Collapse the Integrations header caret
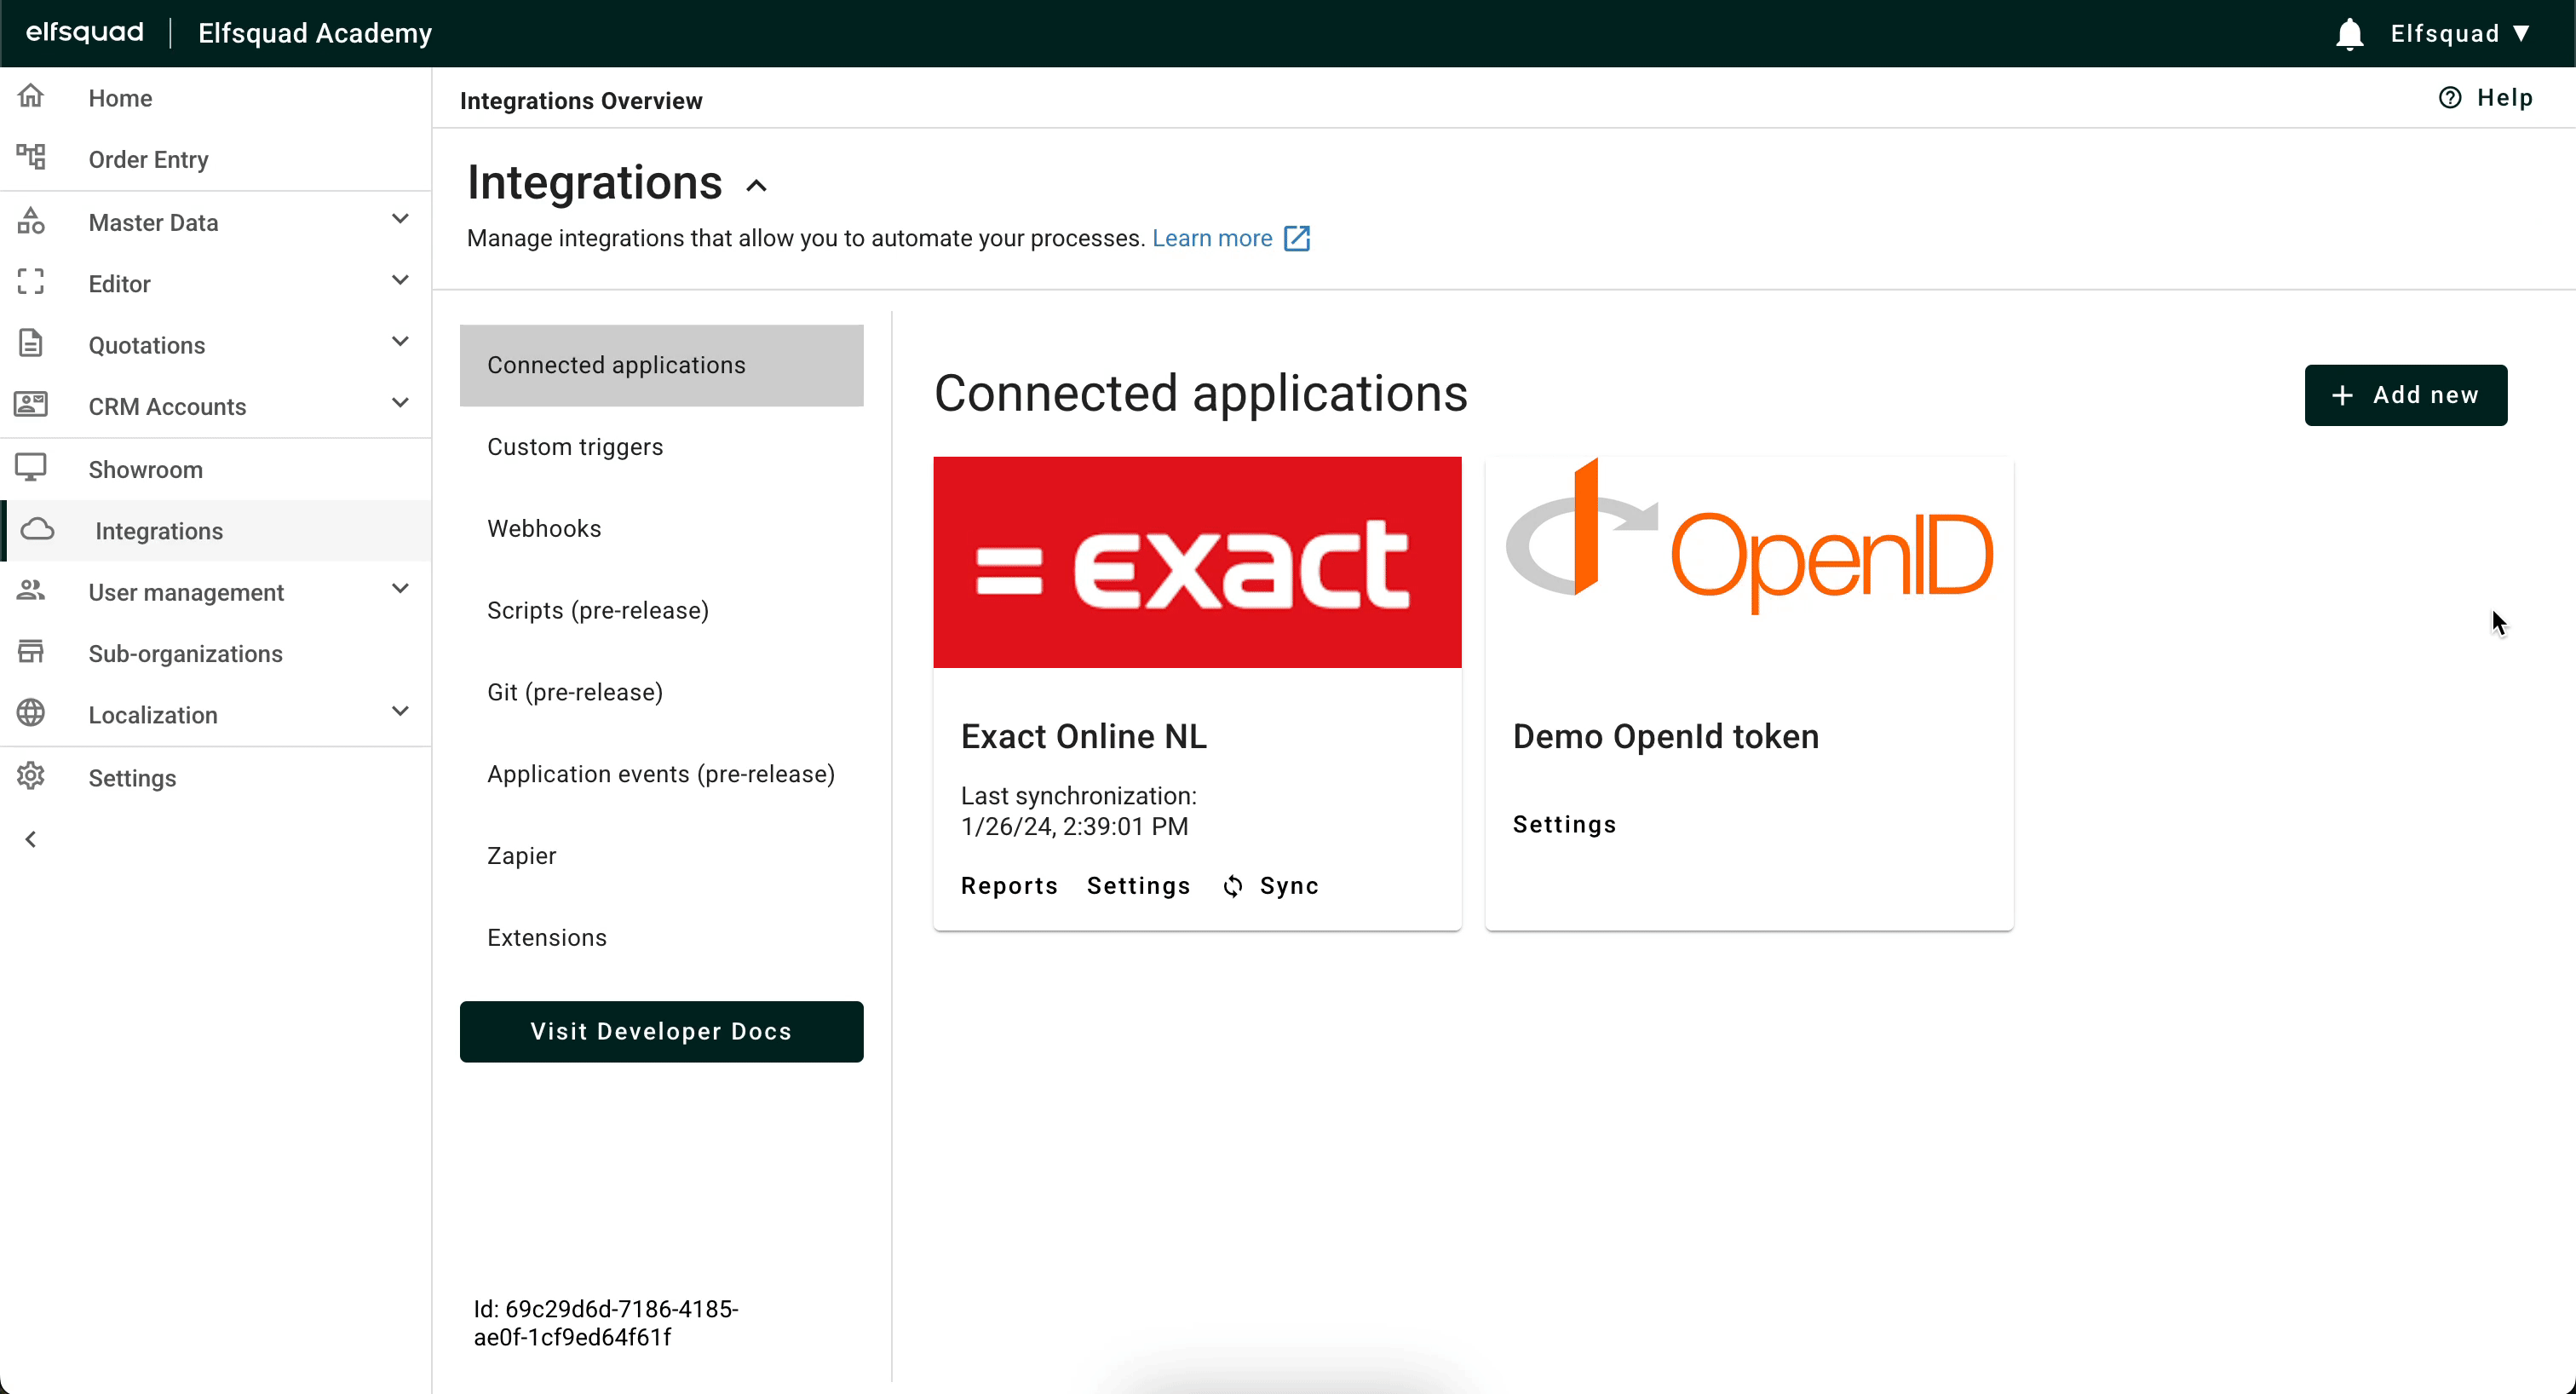2576x1394 pixels. click(757, 186)
